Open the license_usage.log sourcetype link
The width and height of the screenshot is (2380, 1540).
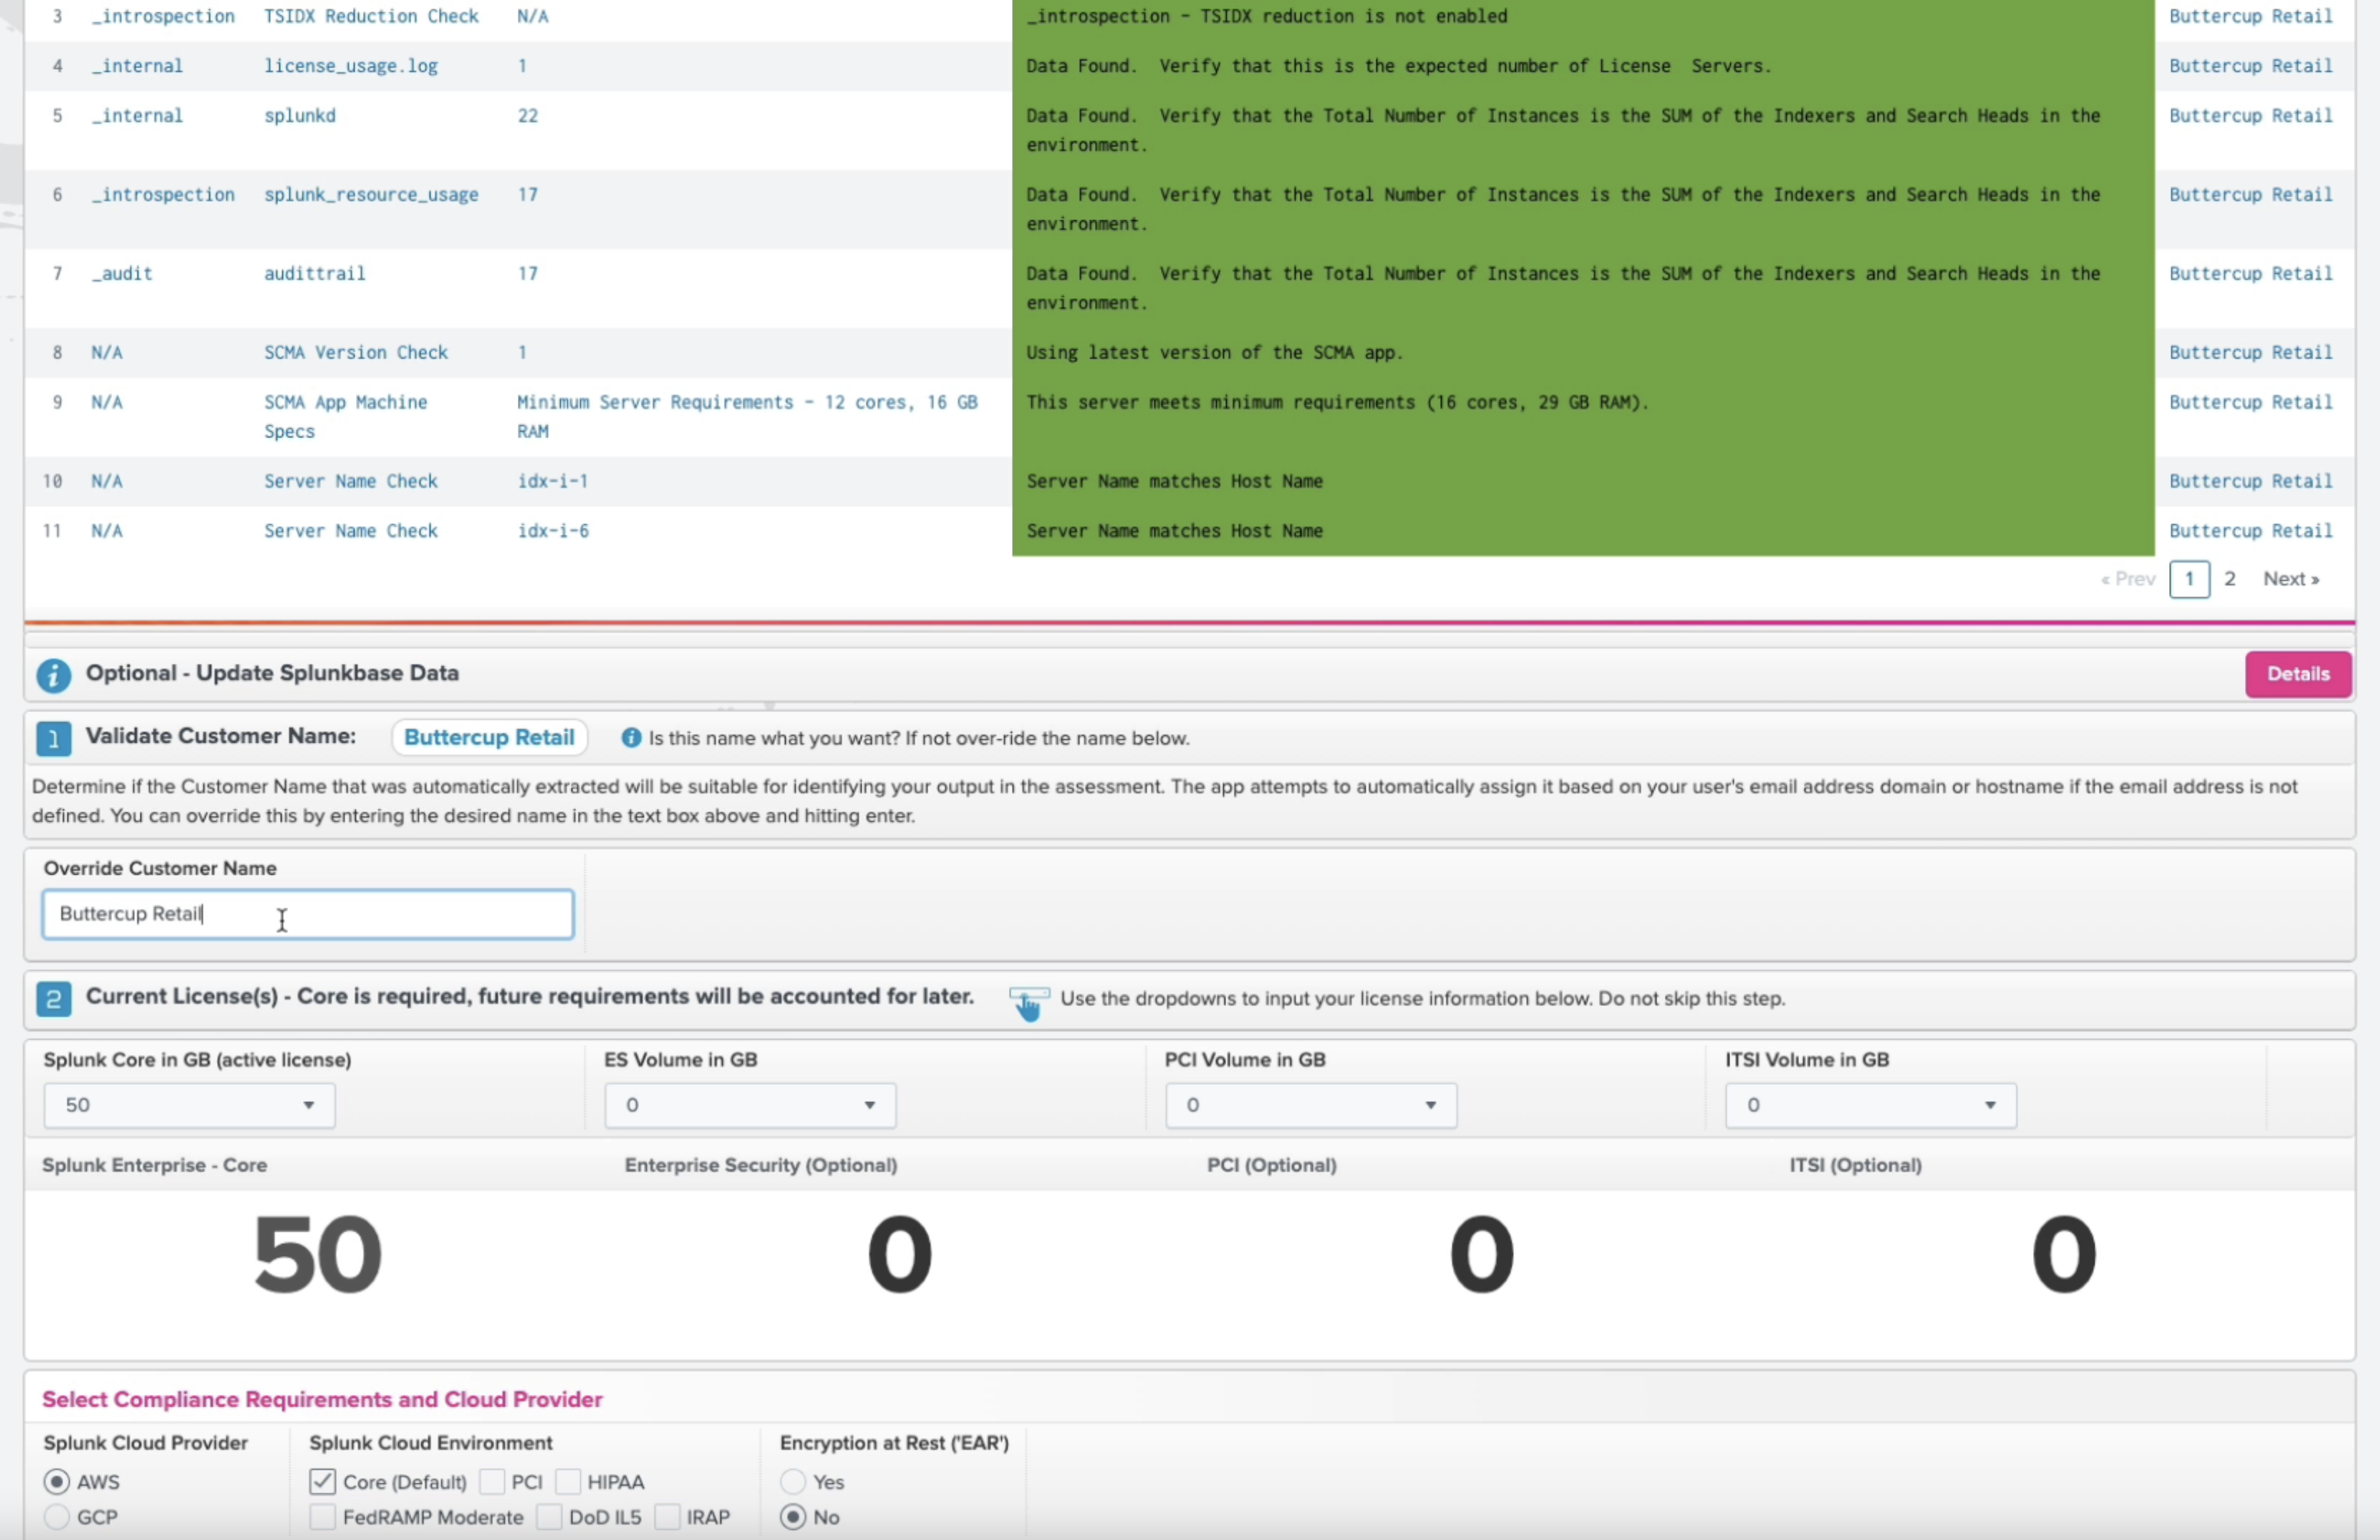[350, 66]
